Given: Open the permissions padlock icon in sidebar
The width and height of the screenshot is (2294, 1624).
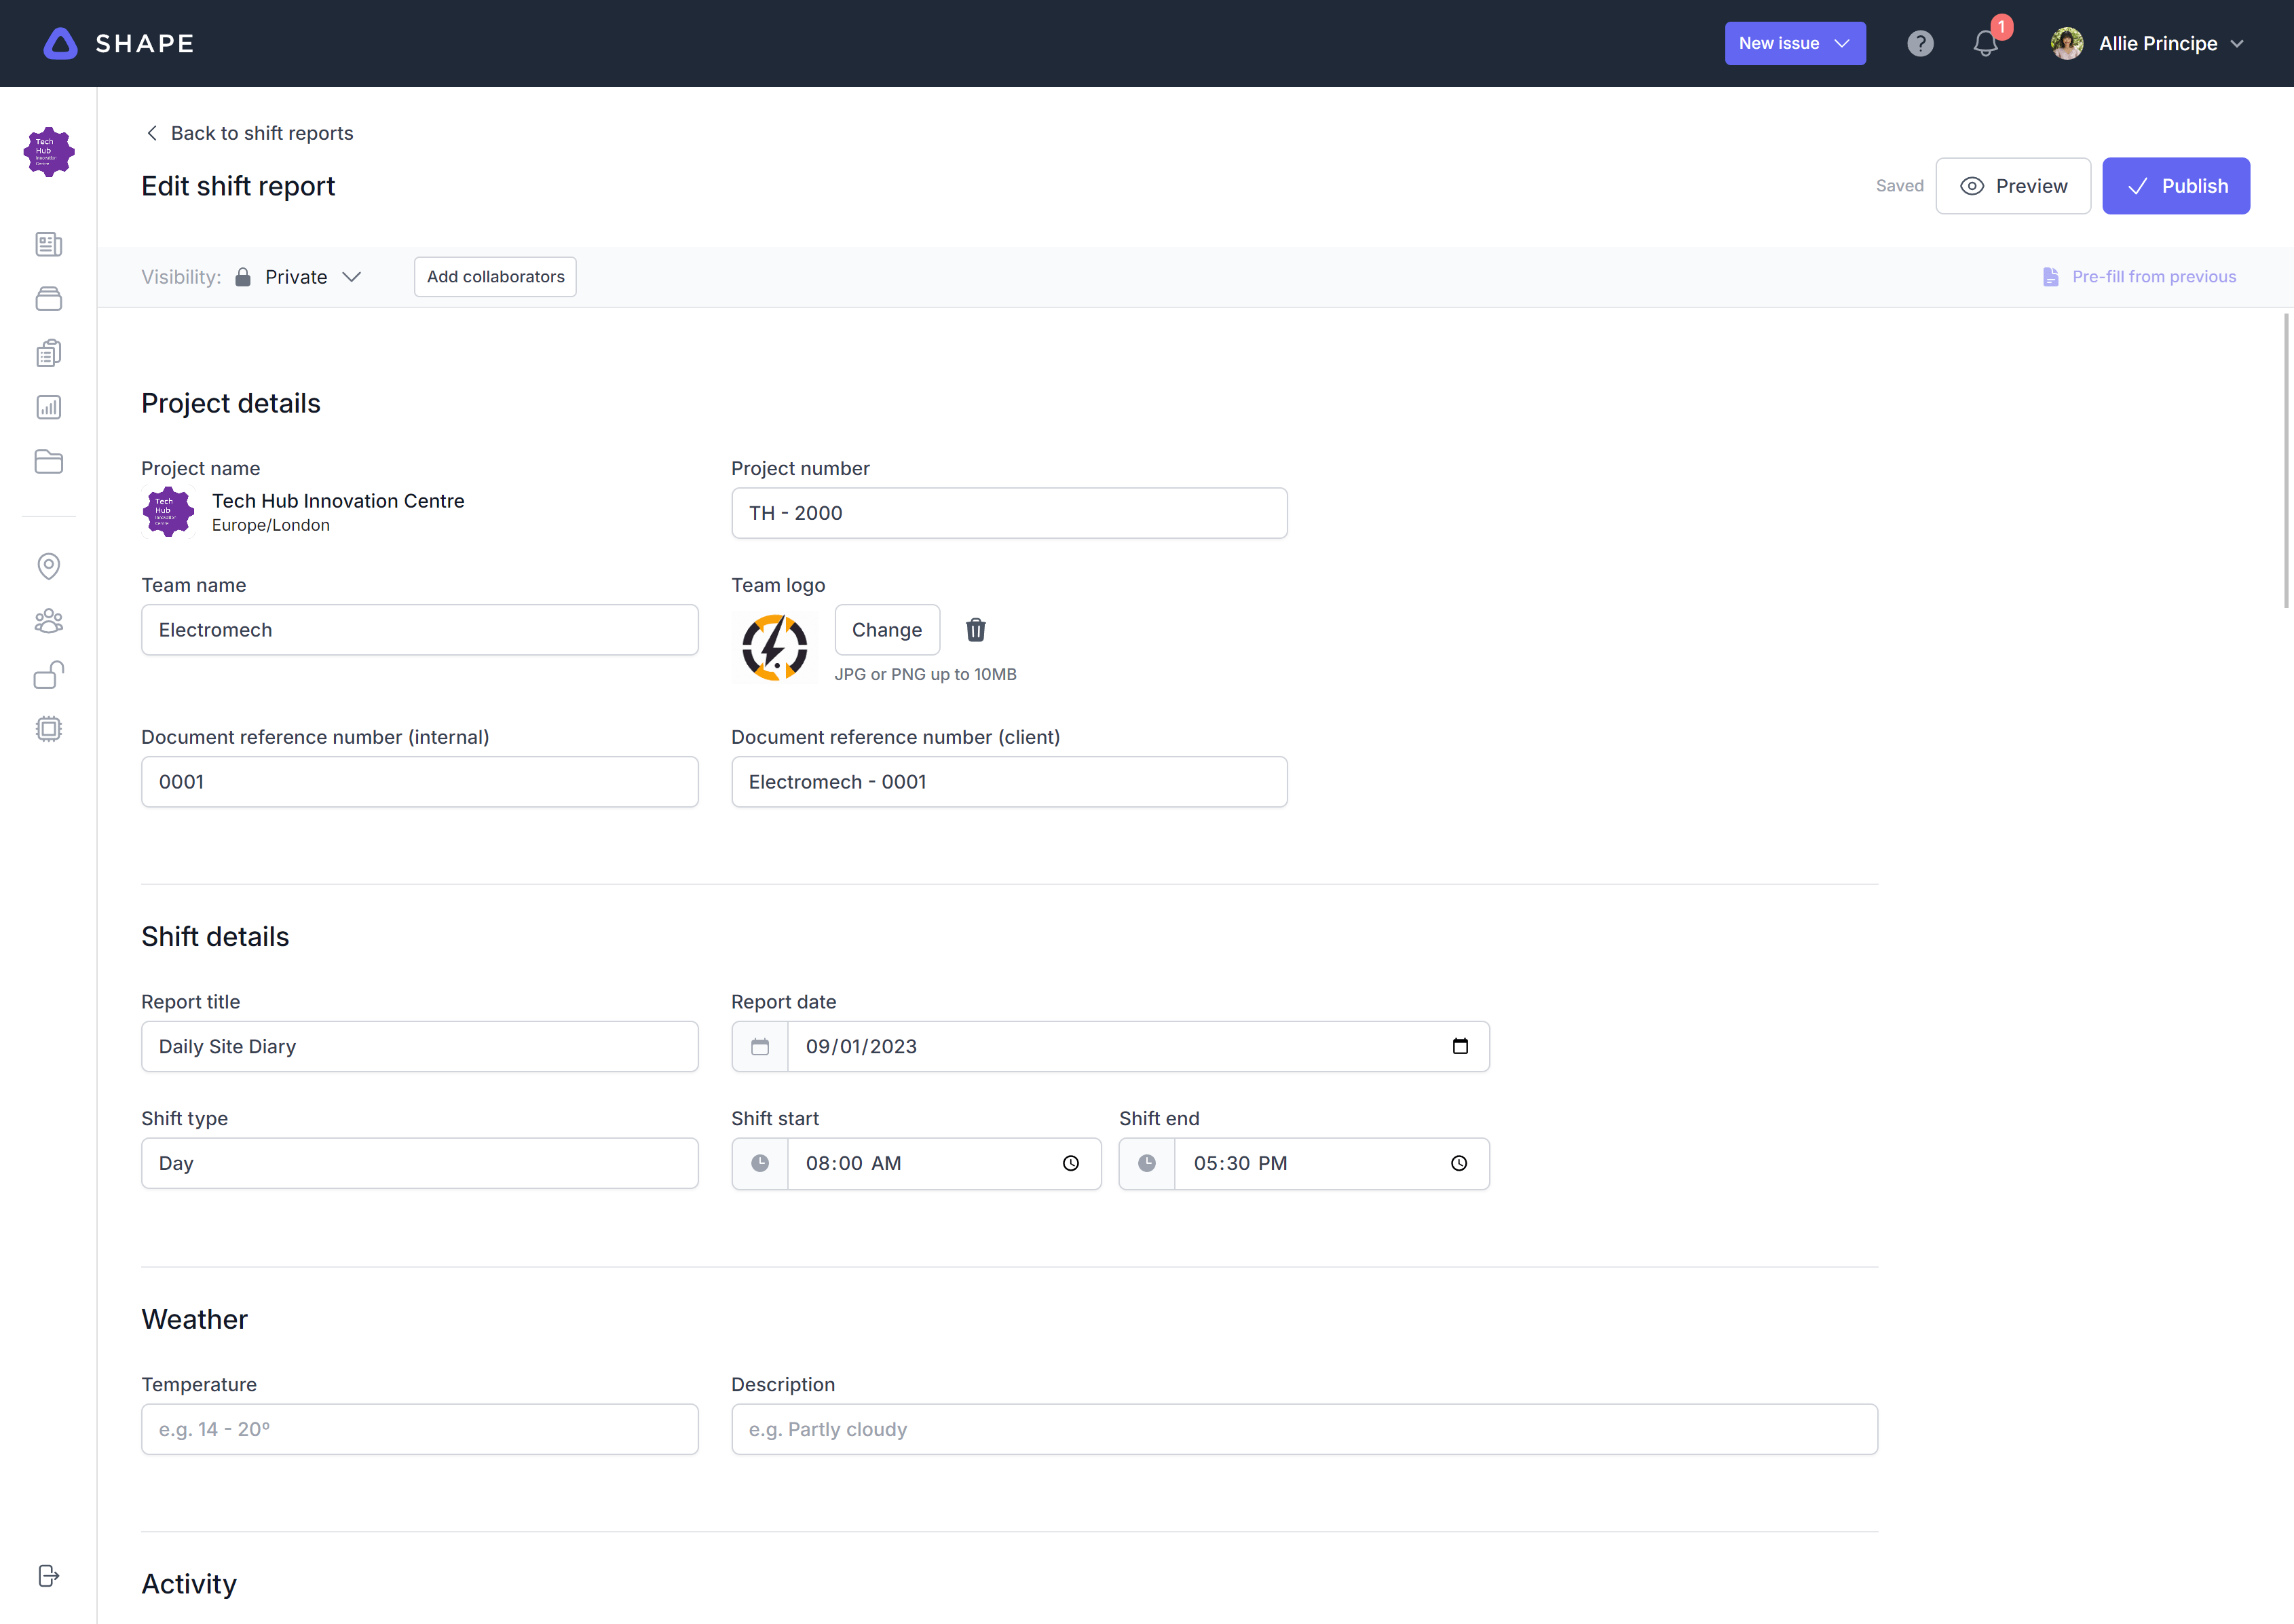Looking at the screenshot, I should (x=48, y=675).
